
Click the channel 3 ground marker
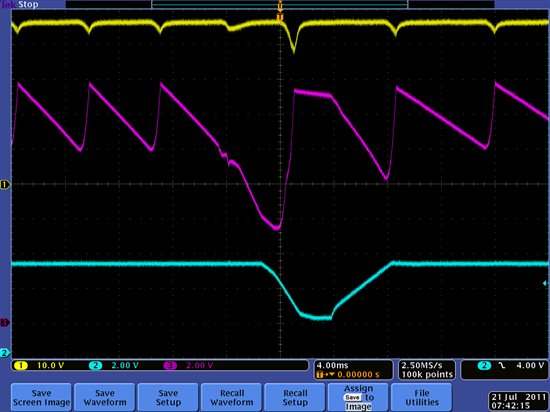click(5, 322)
